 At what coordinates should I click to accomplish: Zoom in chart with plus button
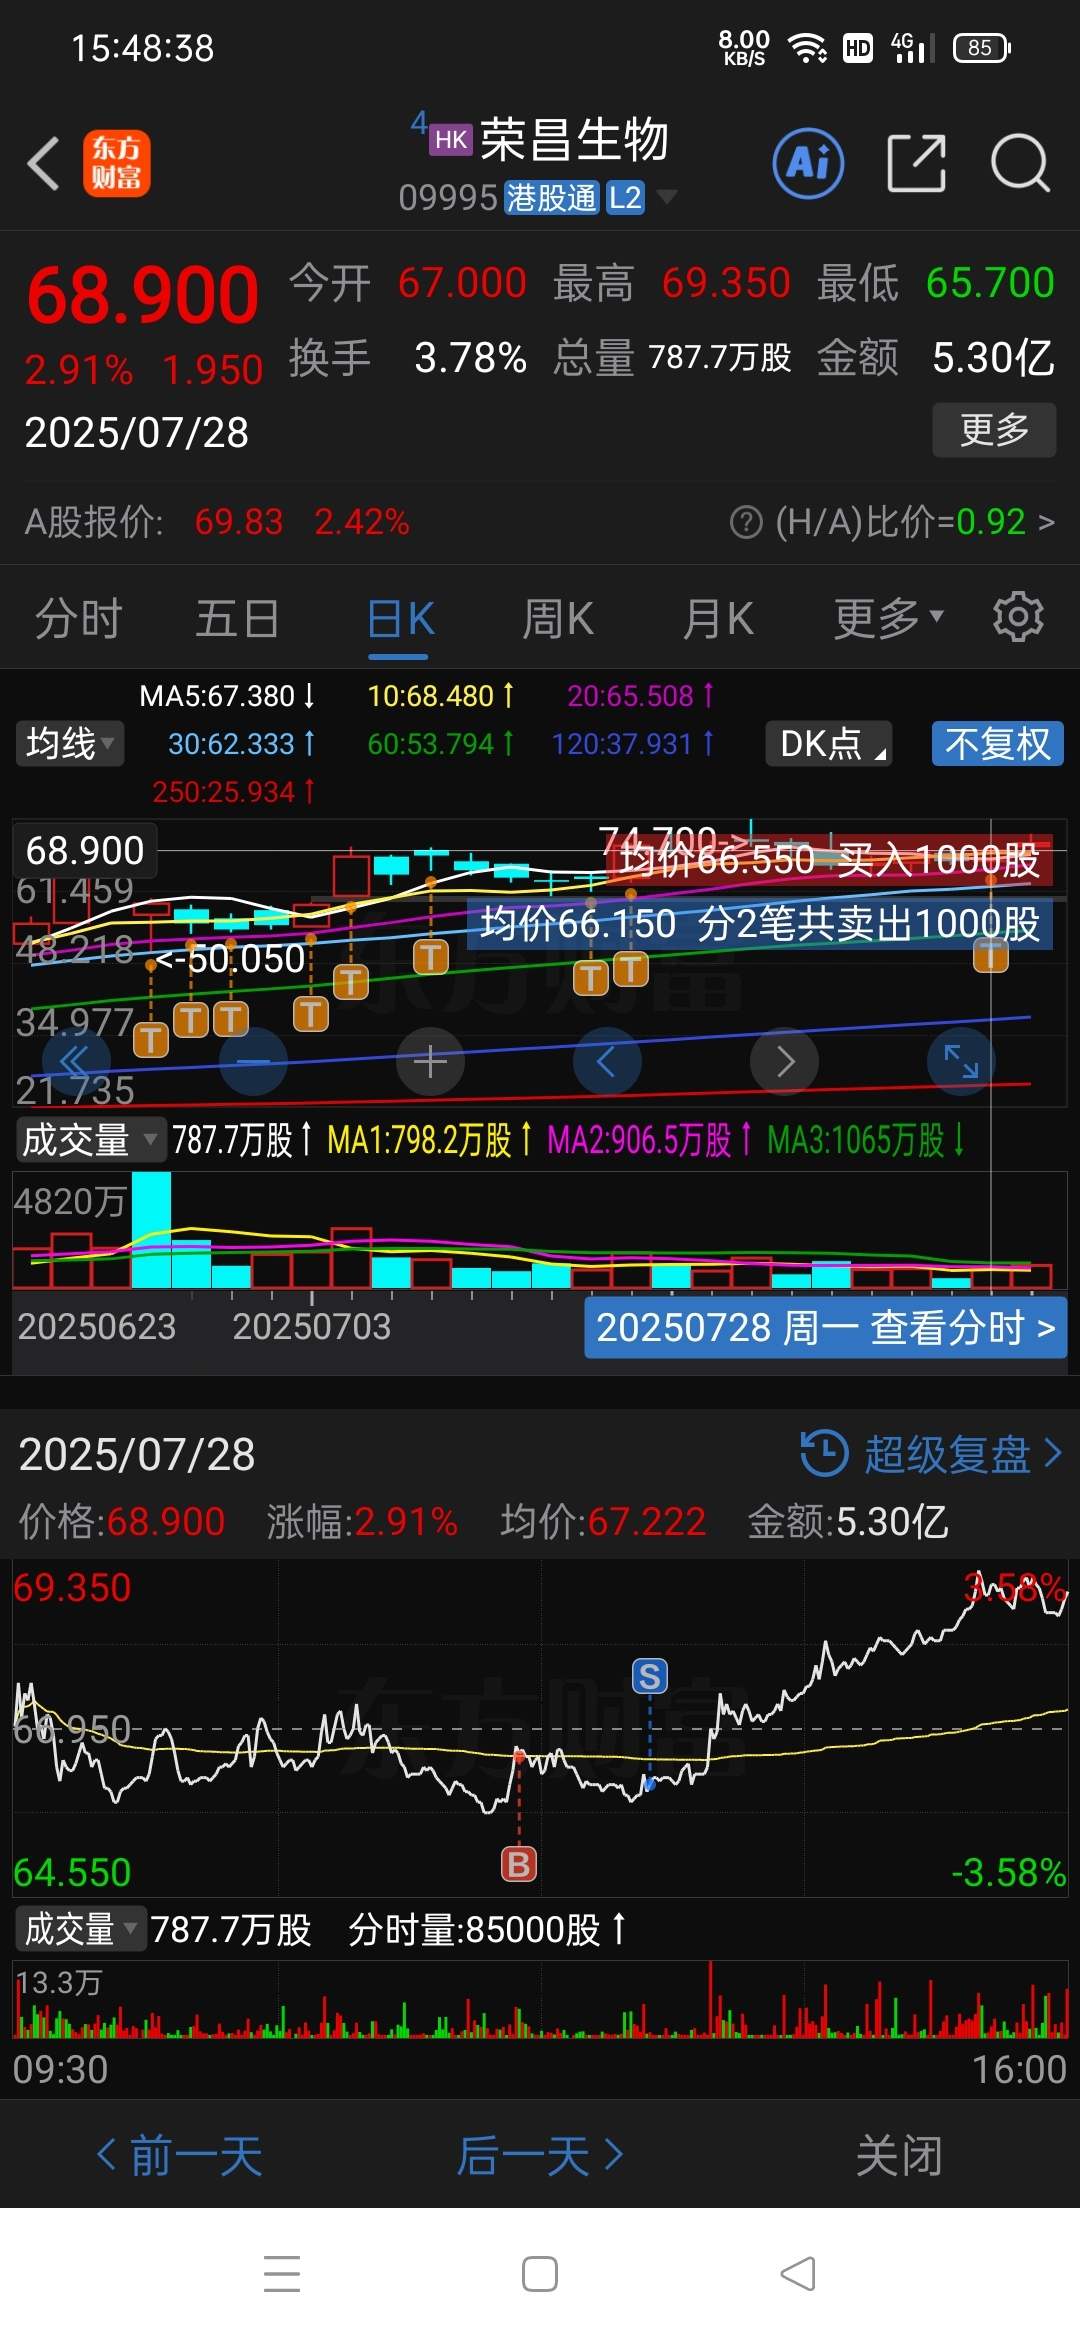click(430, 1061)
